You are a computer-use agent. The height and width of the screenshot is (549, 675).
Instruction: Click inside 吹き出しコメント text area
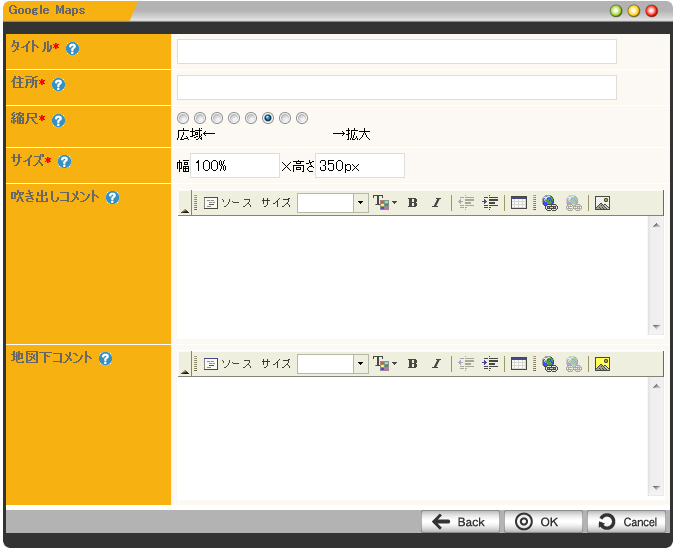(x=412, y=276)
